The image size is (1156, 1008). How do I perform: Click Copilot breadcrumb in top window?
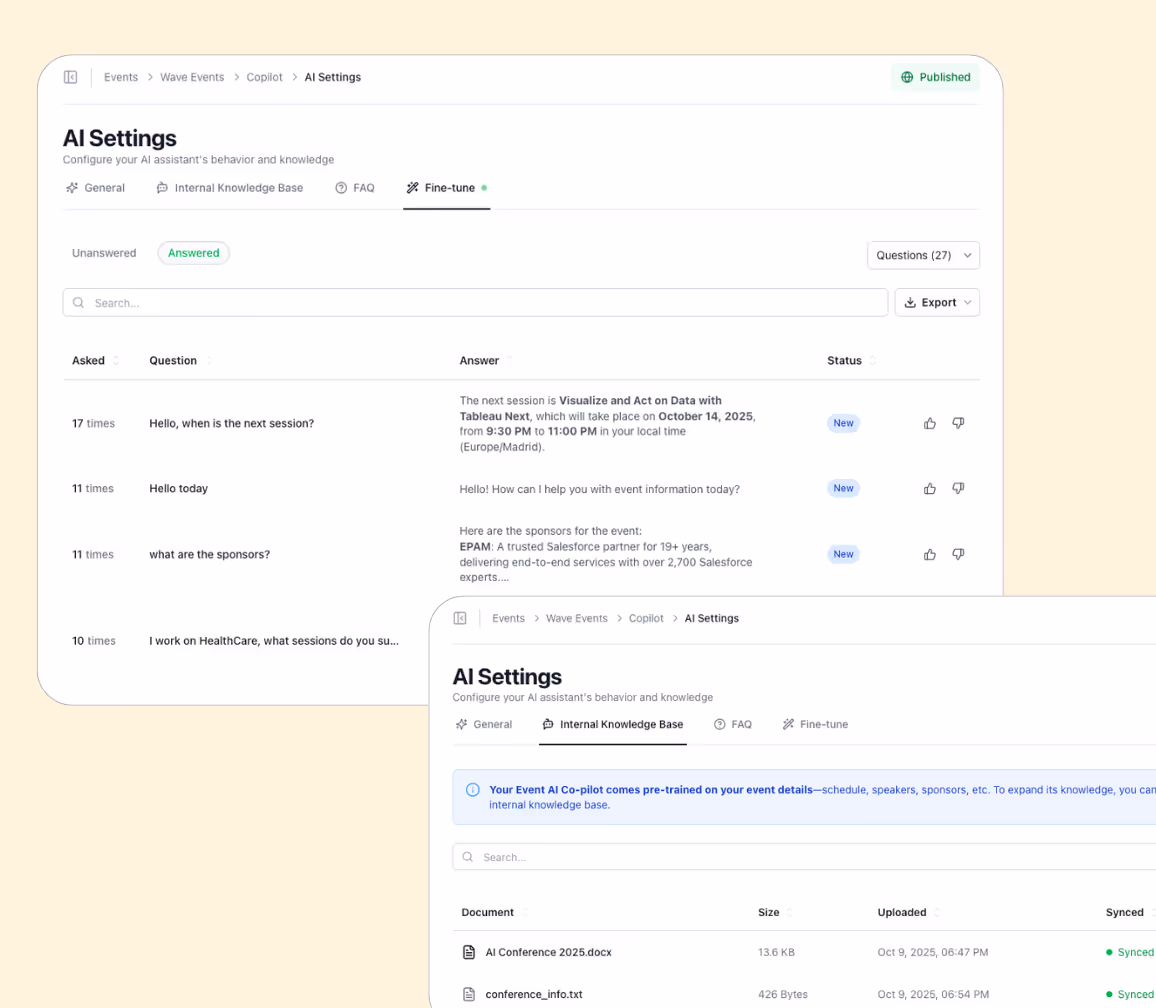[265, 77]
